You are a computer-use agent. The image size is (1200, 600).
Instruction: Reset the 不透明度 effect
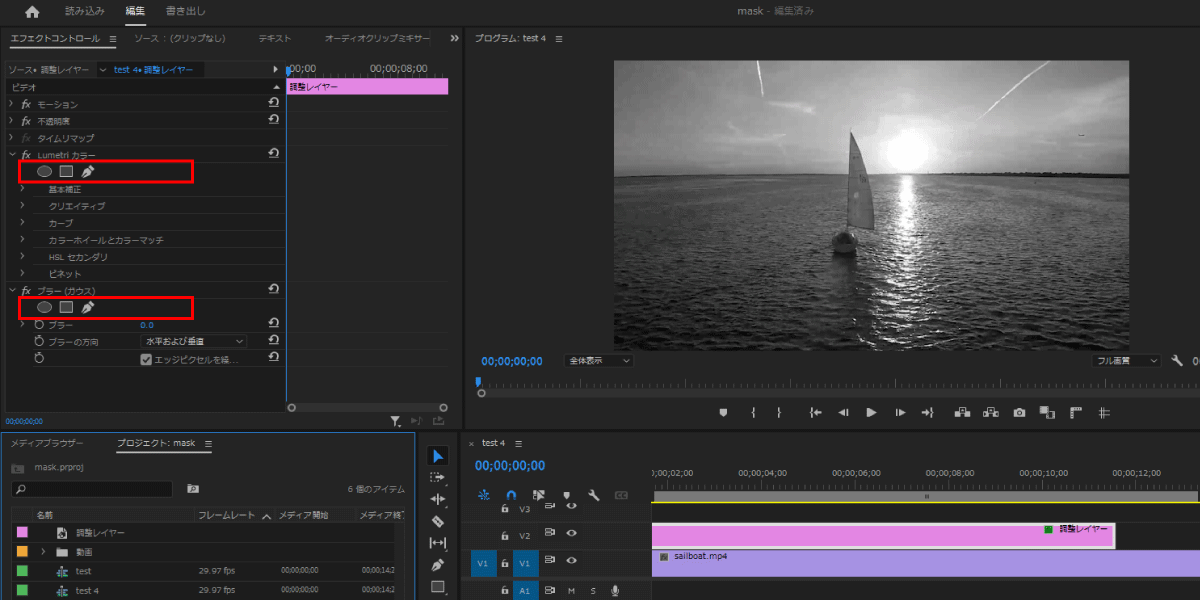pyautogui.click(x=273, y=120)
